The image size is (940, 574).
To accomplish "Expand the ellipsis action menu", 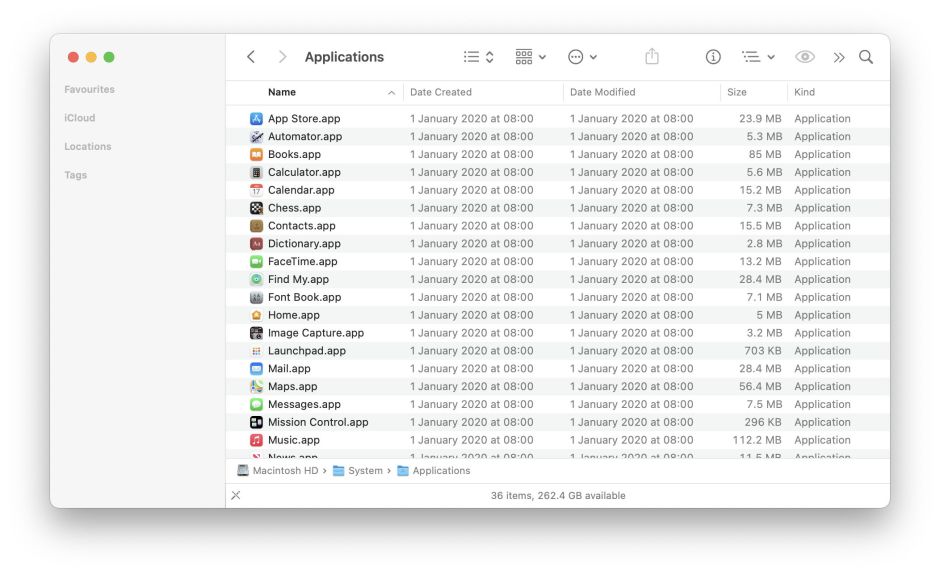I will (582, 57).
